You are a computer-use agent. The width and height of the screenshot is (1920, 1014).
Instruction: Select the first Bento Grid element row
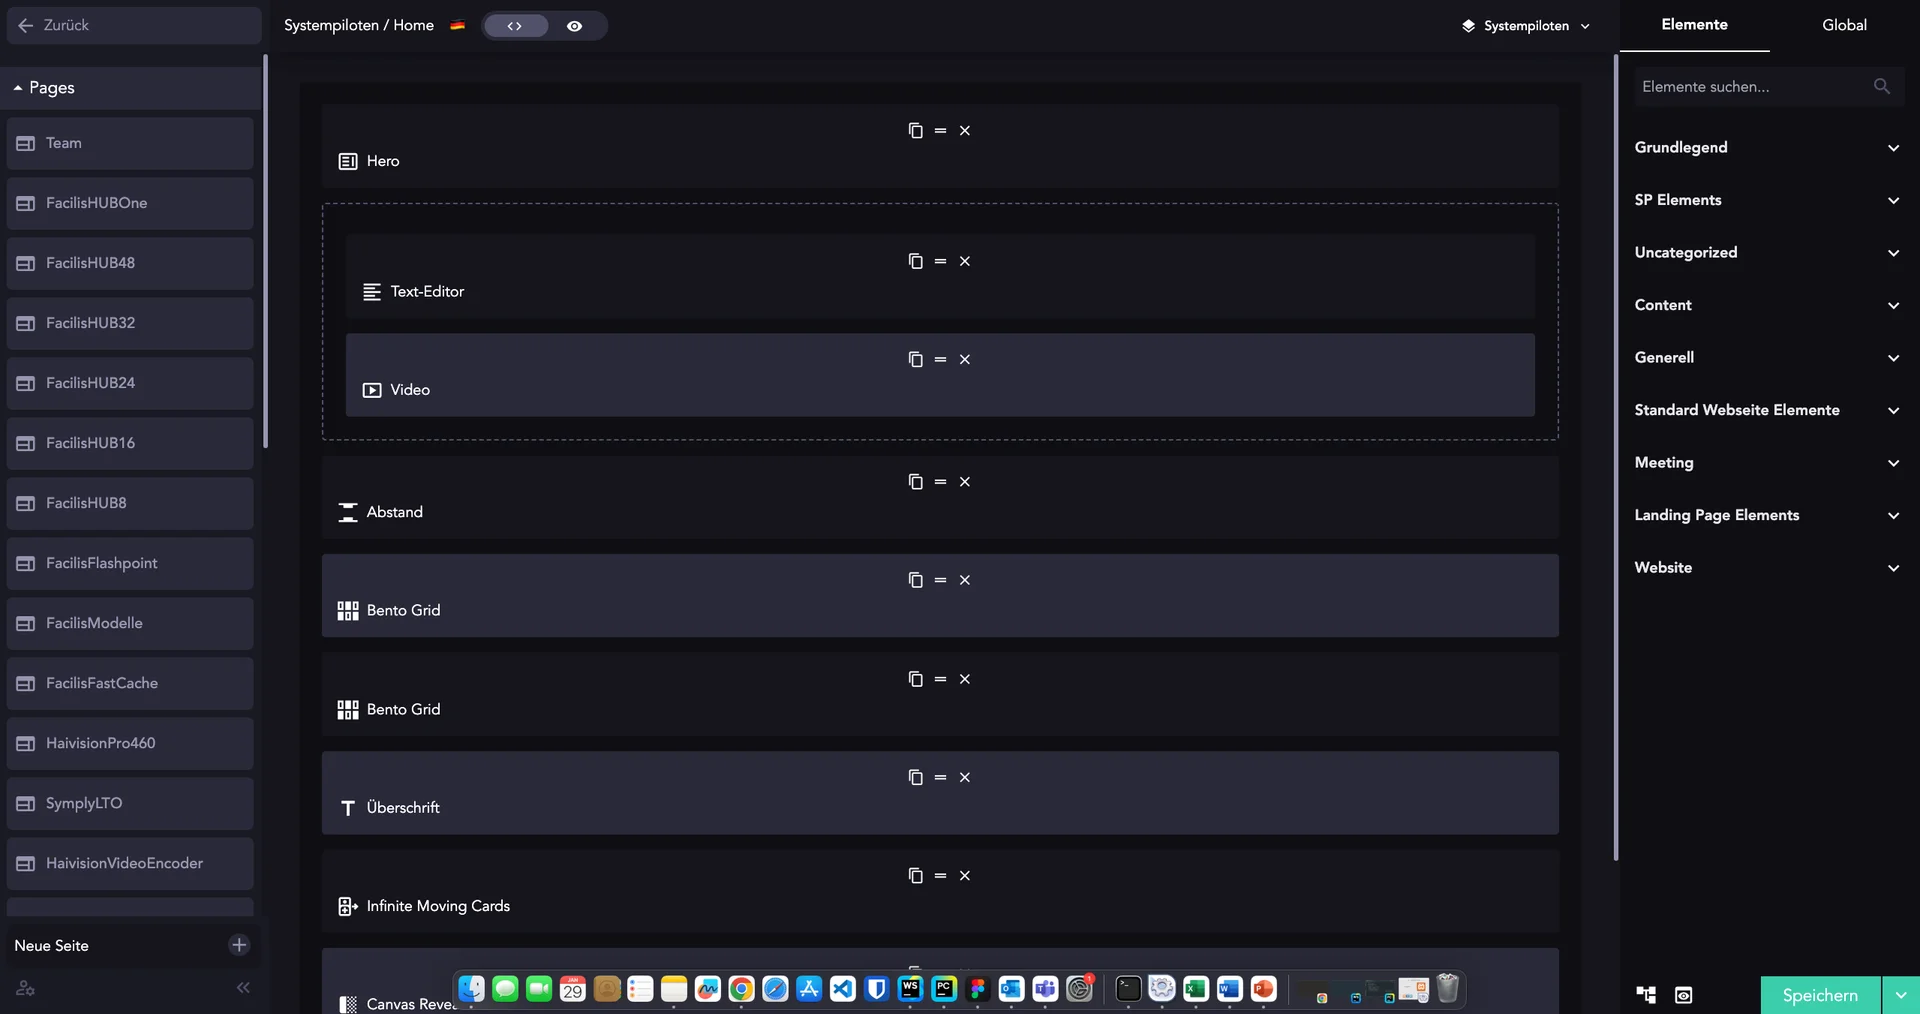940,596
